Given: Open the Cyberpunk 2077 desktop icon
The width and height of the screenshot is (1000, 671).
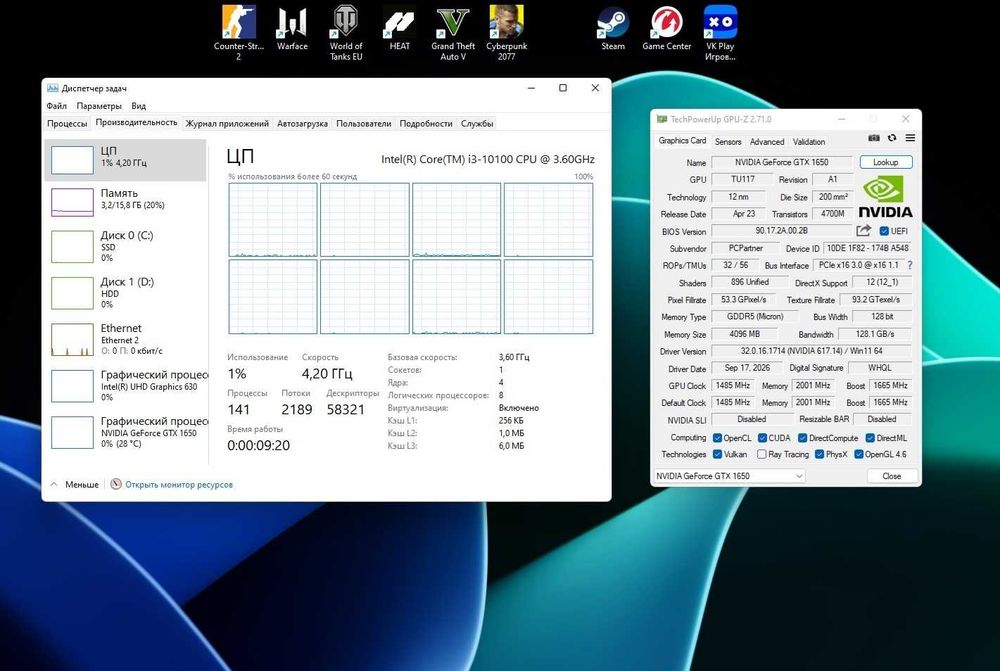Looking at the screenshot, I should (x=506, y=33).
